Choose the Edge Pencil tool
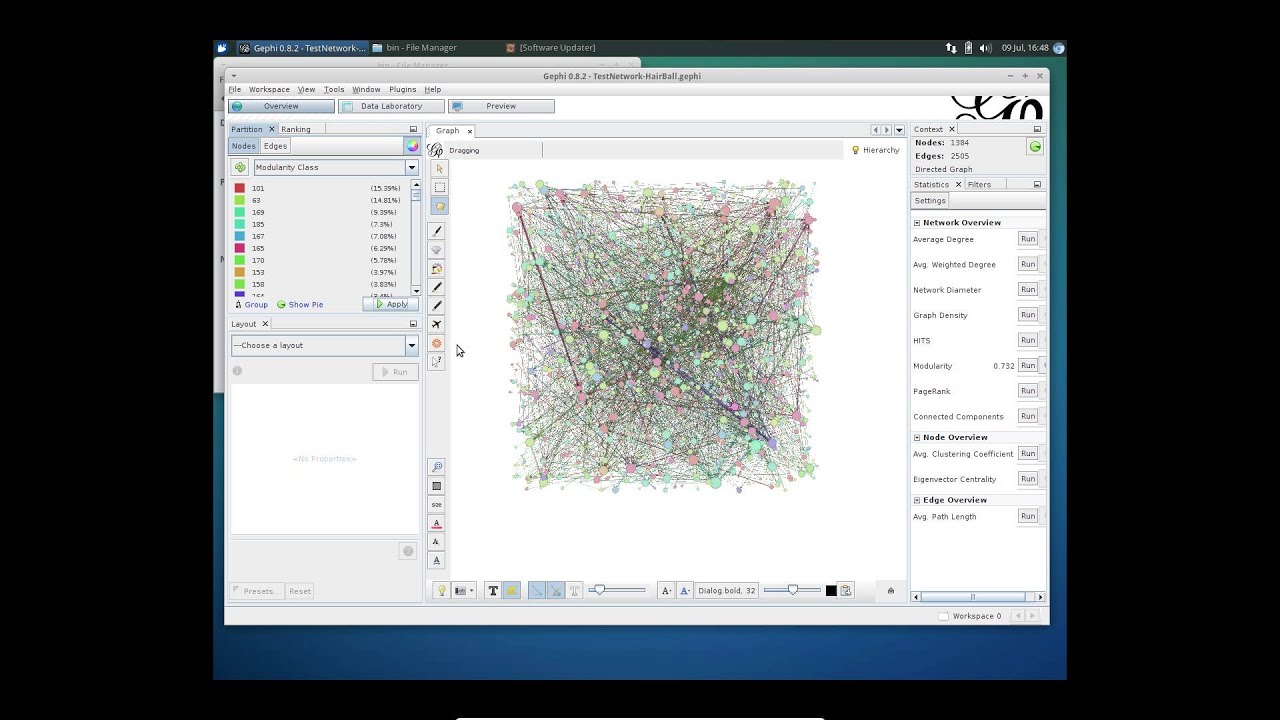This screenshot has height=720, width=1280. tap(437, 306)
